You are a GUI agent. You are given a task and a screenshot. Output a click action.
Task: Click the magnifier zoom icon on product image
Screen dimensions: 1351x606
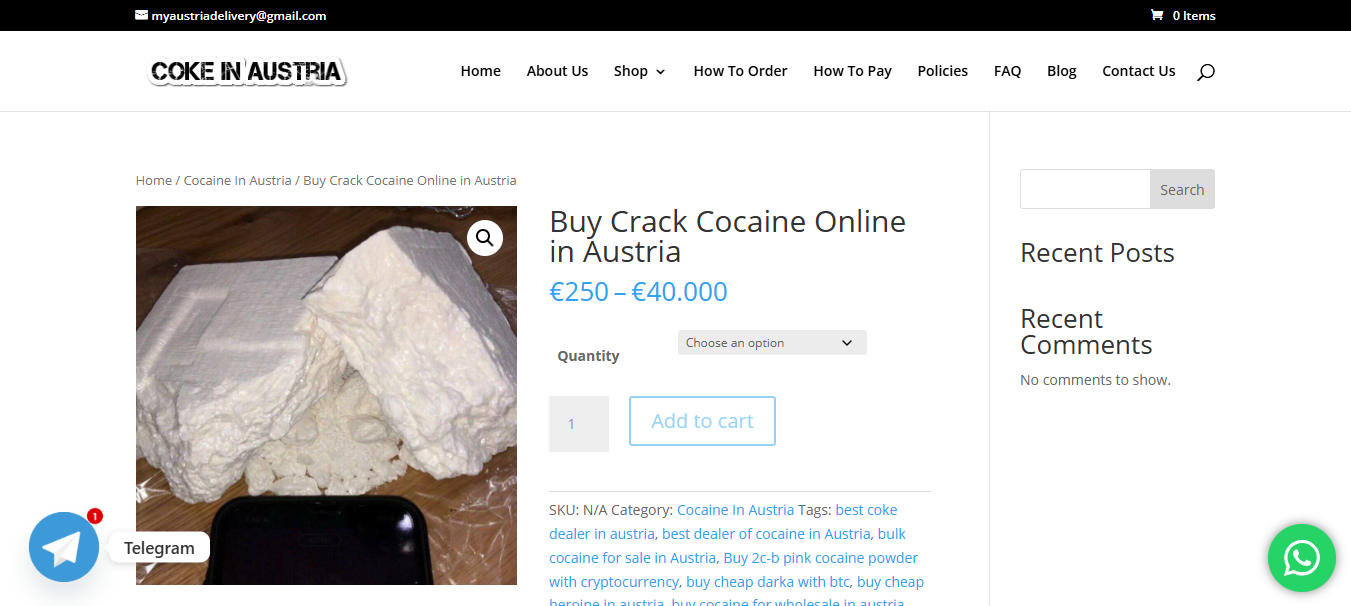click(x=485, y=238)
